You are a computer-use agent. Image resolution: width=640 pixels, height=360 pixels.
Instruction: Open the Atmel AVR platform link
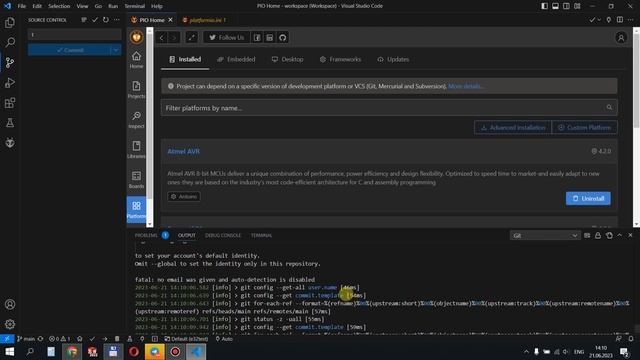pos(184,151)
